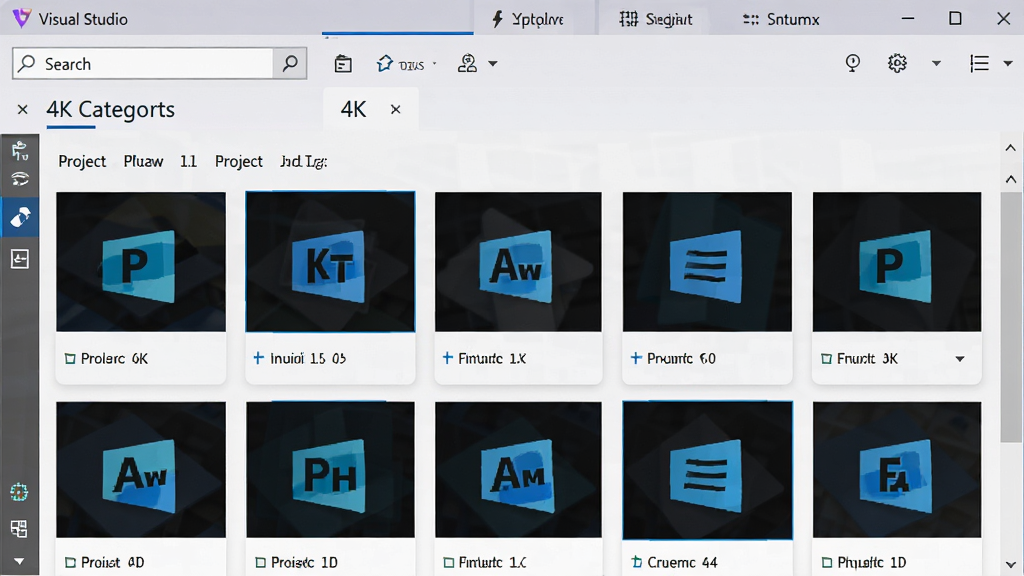The image size is (1024, 576).
Task: Click the 1.1 filter label
Action: (x=188, y=161)
